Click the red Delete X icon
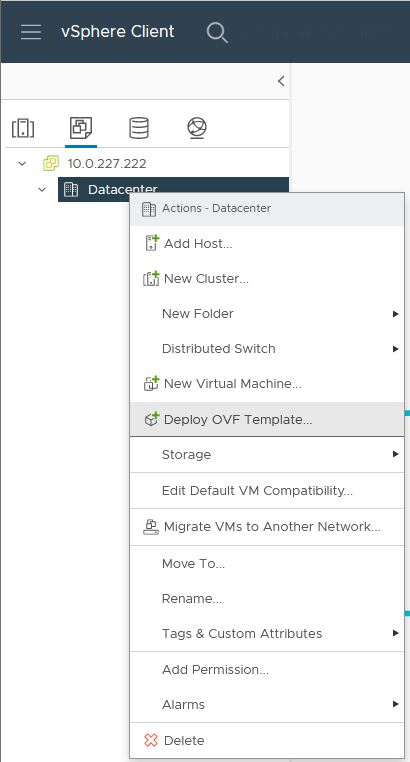The width and height of the screenshot is (410, 762). tap(151, 740)
